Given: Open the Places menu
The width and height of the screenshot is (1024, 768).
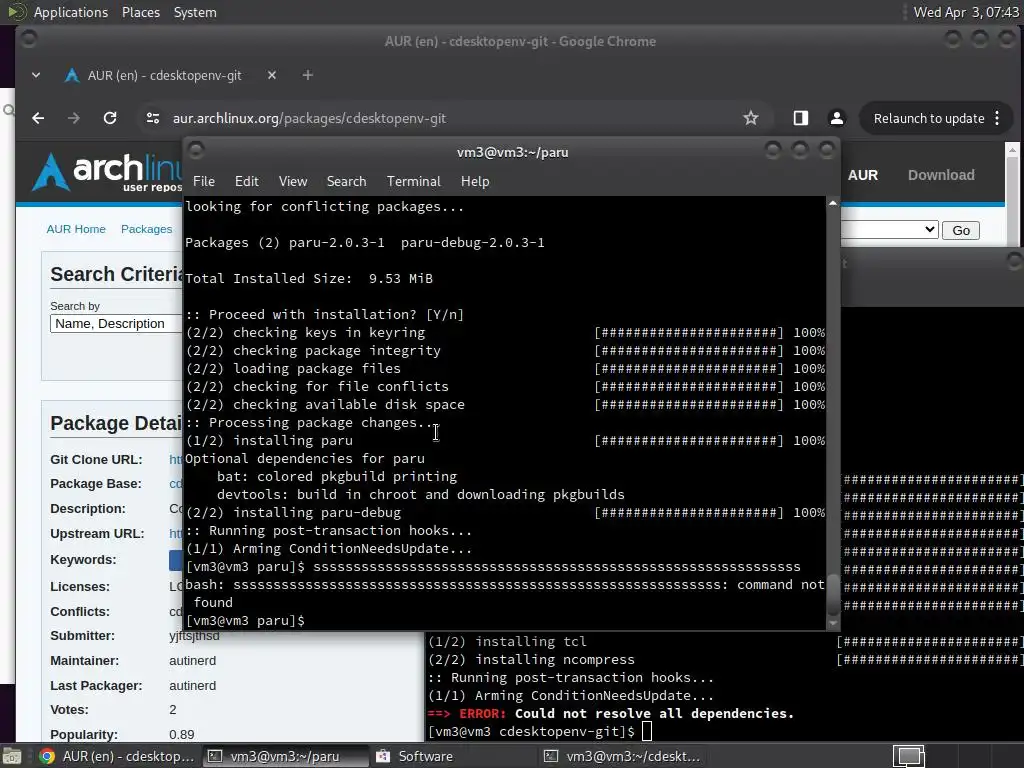Looking at the screenshot, I should coord(141,12).
